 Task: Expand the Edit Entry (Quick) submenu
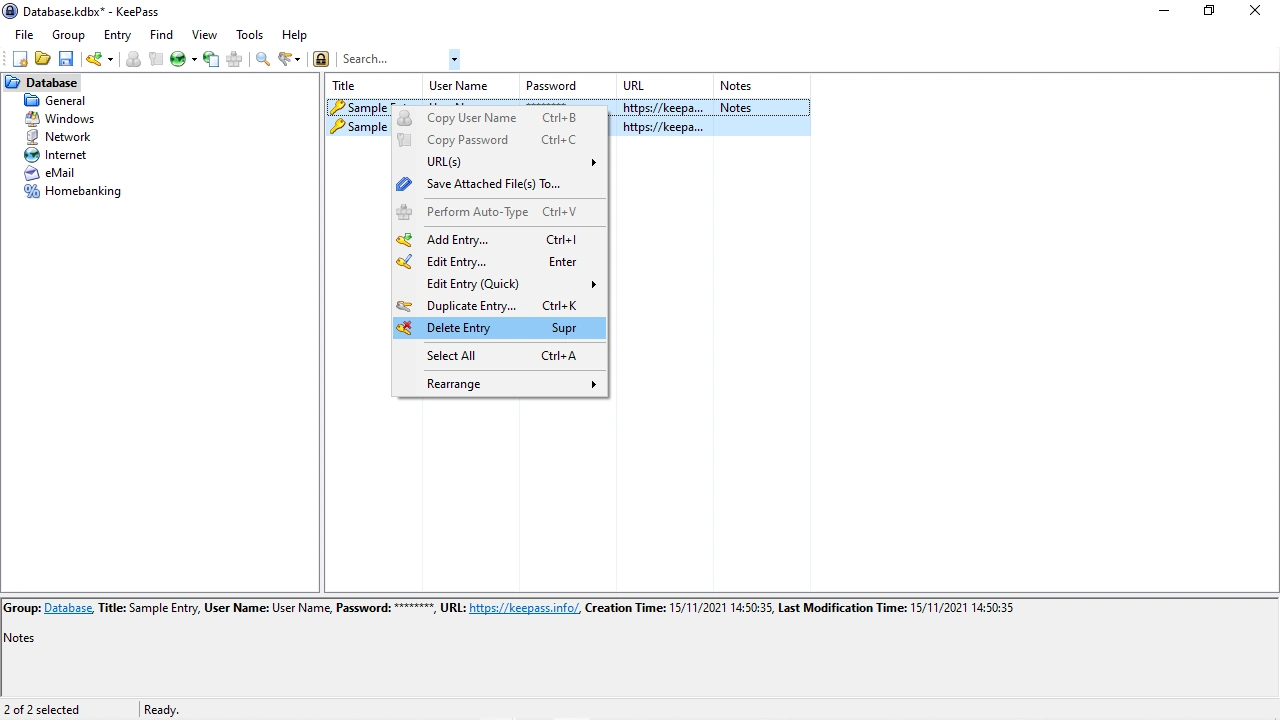tap(499, 284)
